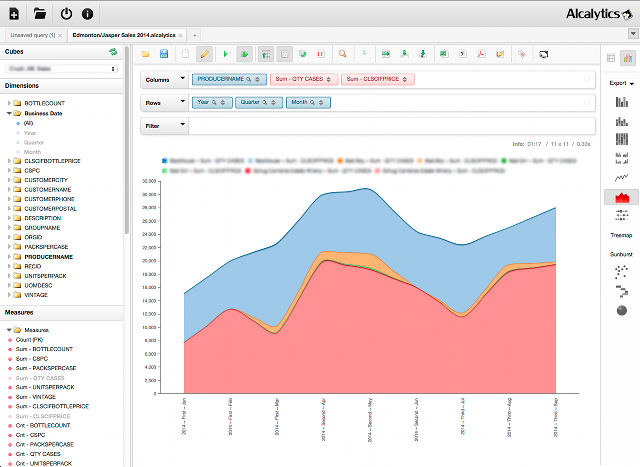Click the Sum - CLSCIFPRICE measure chip
Screen dimensions: 640x467
pyautogui.click(x=380, y=79)
